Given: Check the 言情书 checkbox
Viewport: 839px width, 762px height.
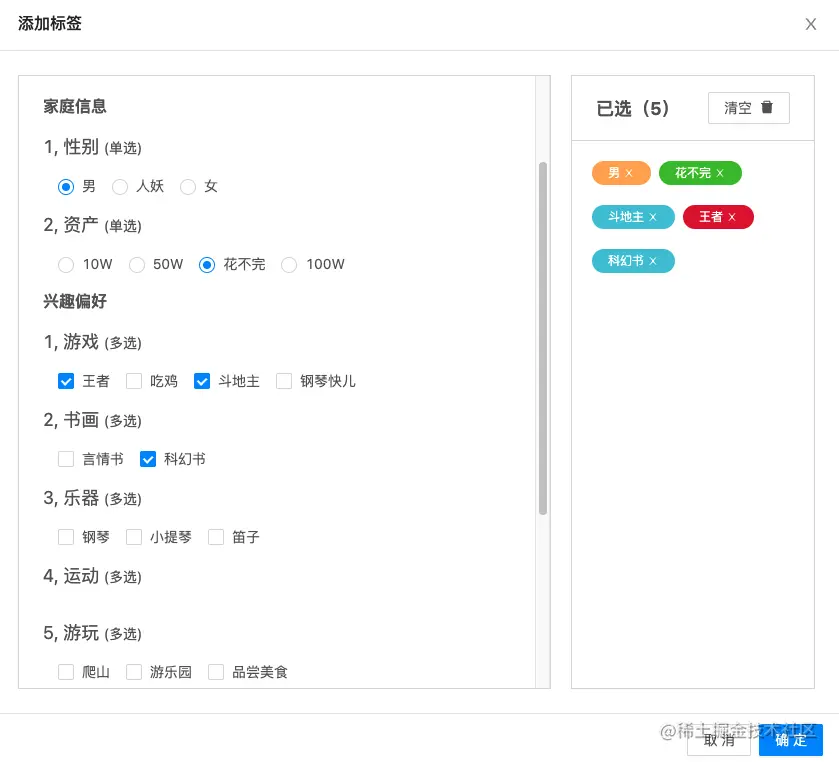Looking at the screenshot, I should coord(66,459).
